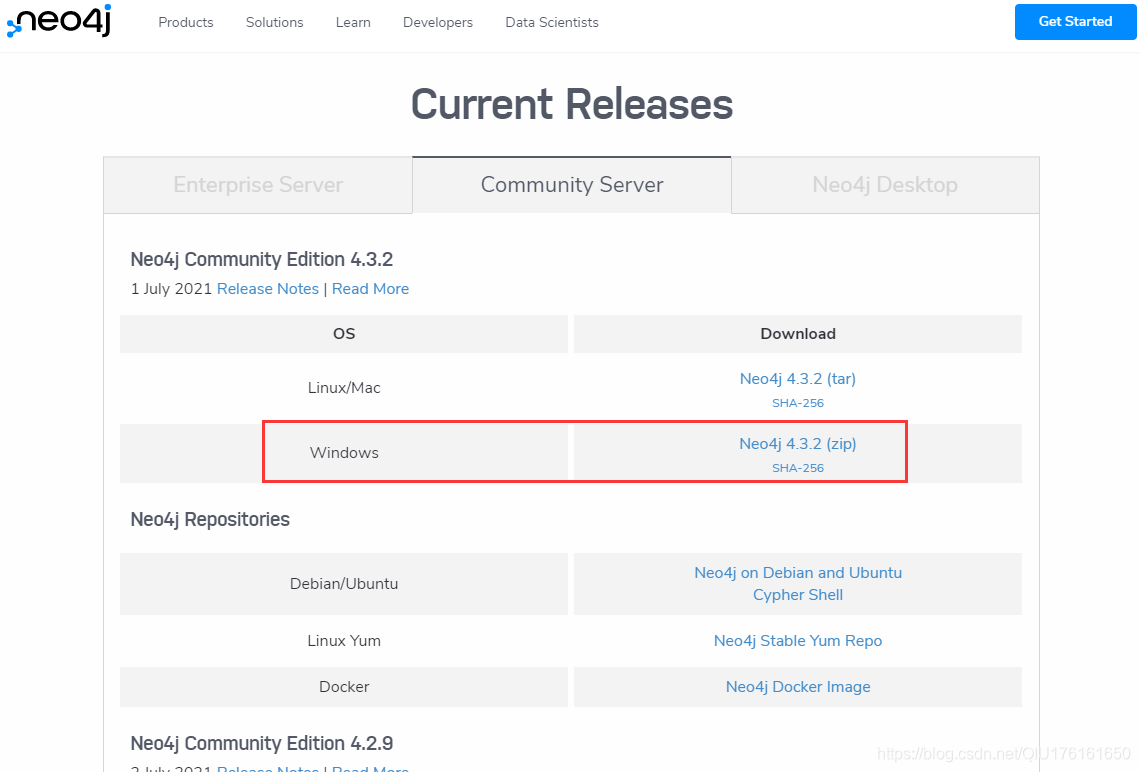Viewport: 1140px width, 772px height.
Task: Click the Neo4j Repositories heading
Action: click(210, 520)
